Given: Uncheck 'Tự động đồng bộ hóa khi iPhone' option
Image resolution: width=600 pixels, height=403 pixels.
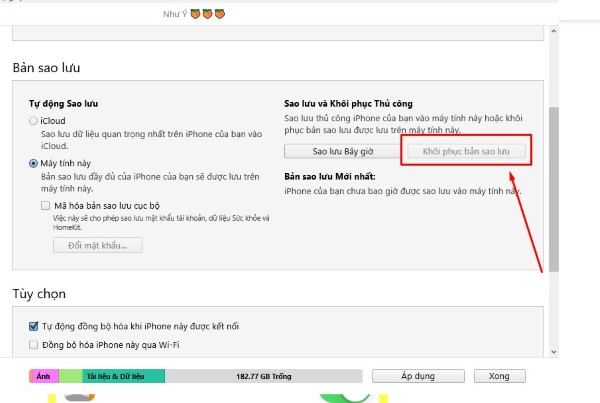Looking at the screenshot, I should pyautogui.click(x=34, y=326).
